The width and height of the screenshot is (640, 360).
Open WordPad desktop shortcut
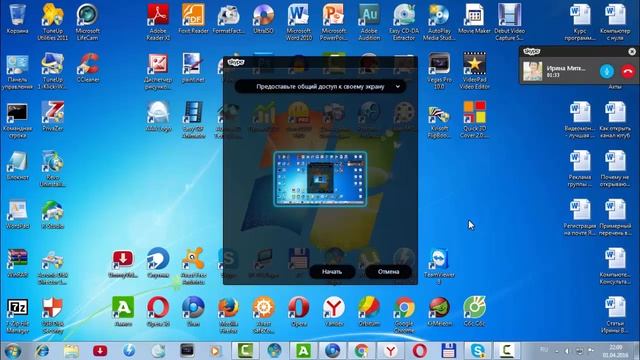pos(18,214)
